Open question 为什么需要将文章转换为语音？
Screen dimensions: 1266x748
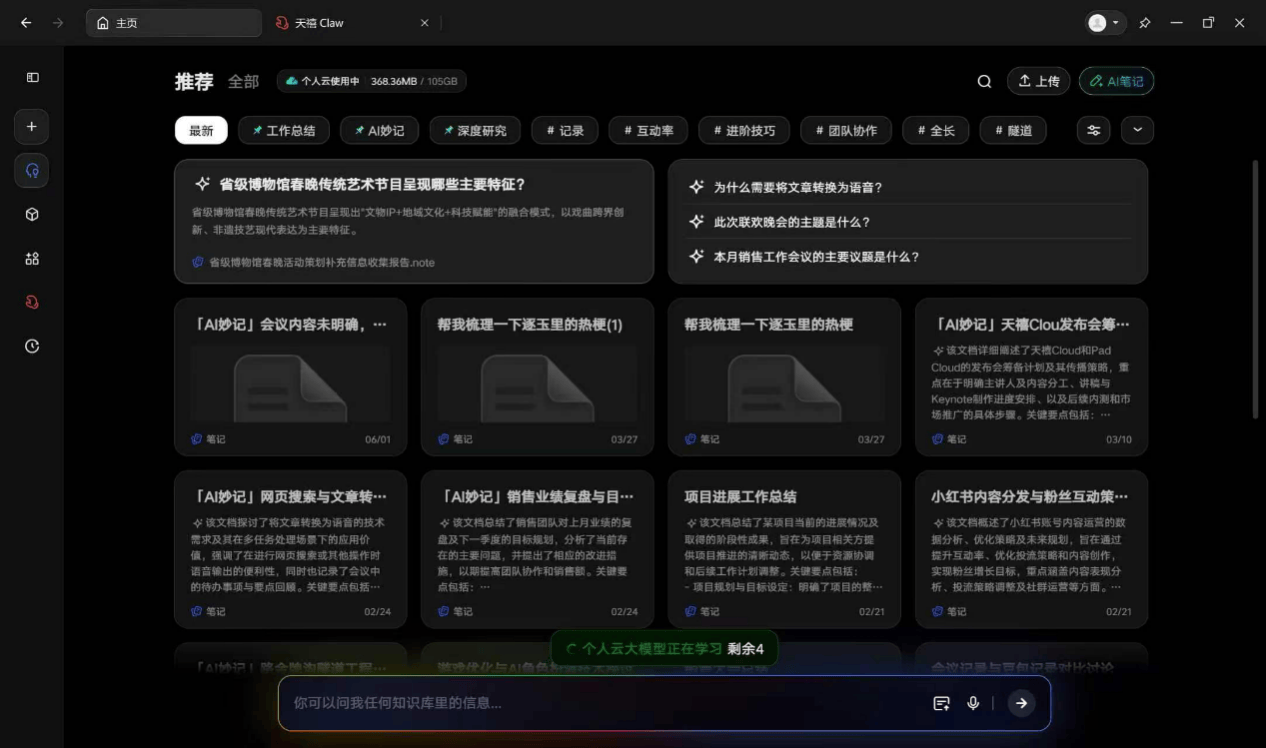click(798, 187)
